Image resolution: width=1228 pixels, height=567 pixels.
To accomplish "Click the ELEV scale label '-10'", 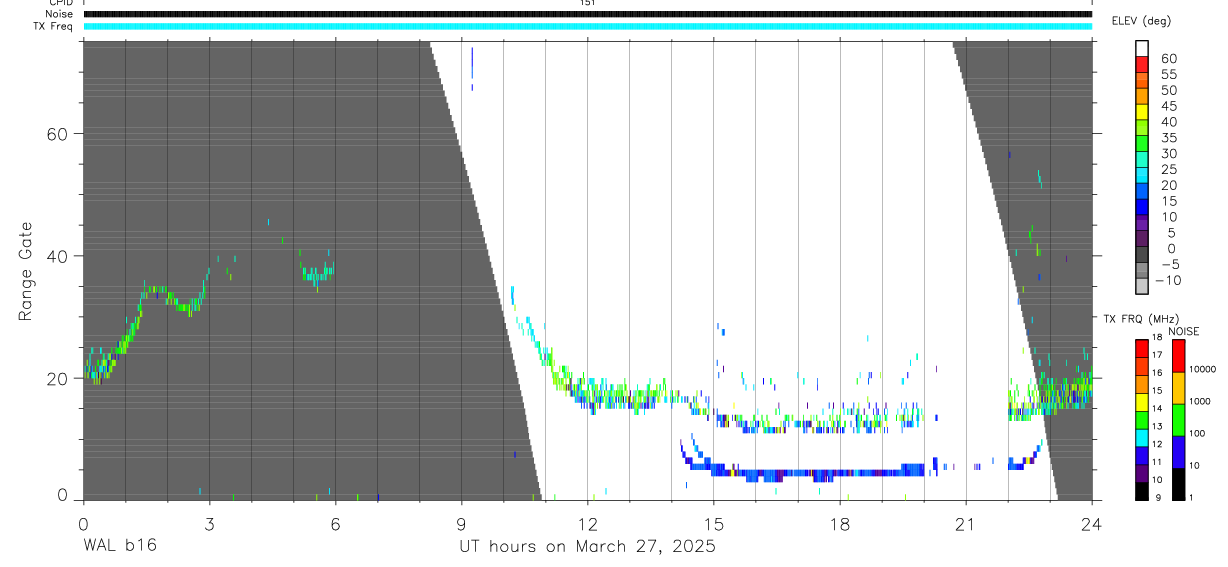I will click(x=1168, y=280).
